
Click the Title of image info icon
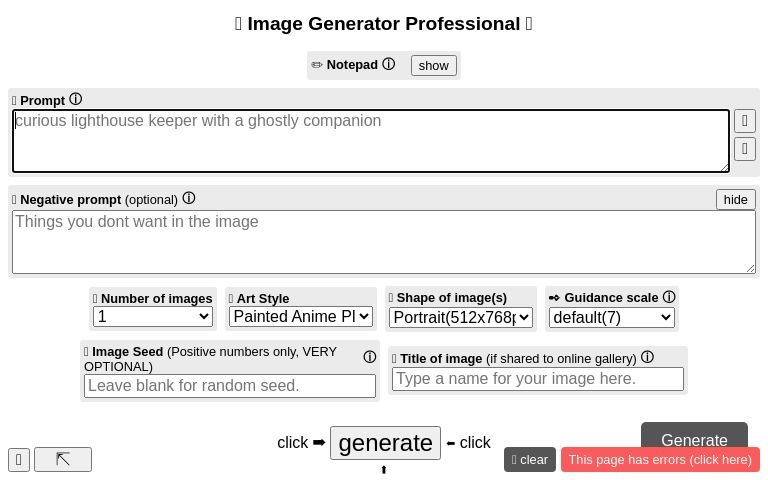[647, 357]
